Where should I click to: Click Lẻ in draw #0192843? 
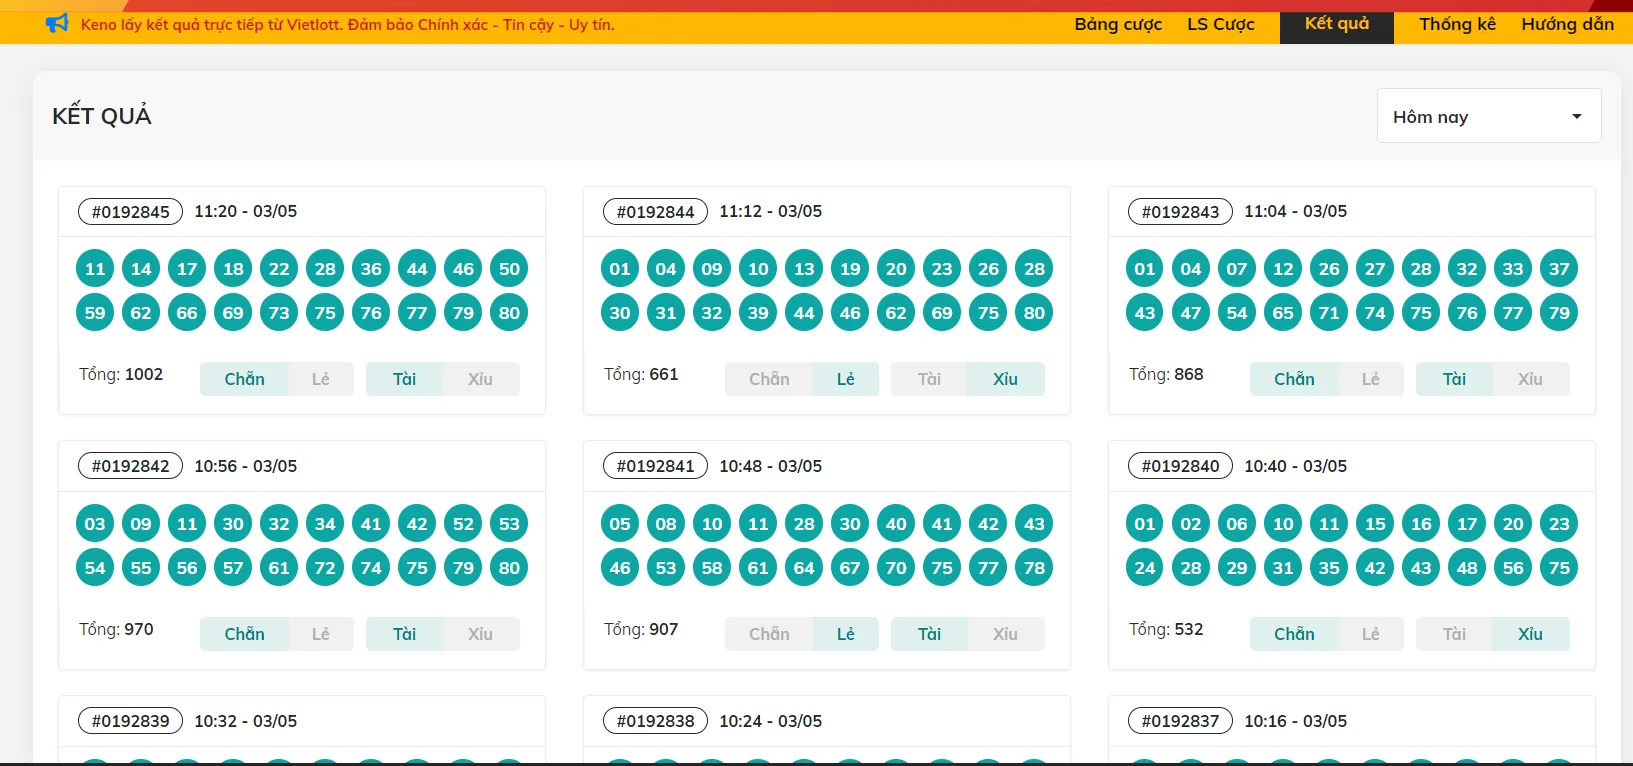pos(1371,379)
